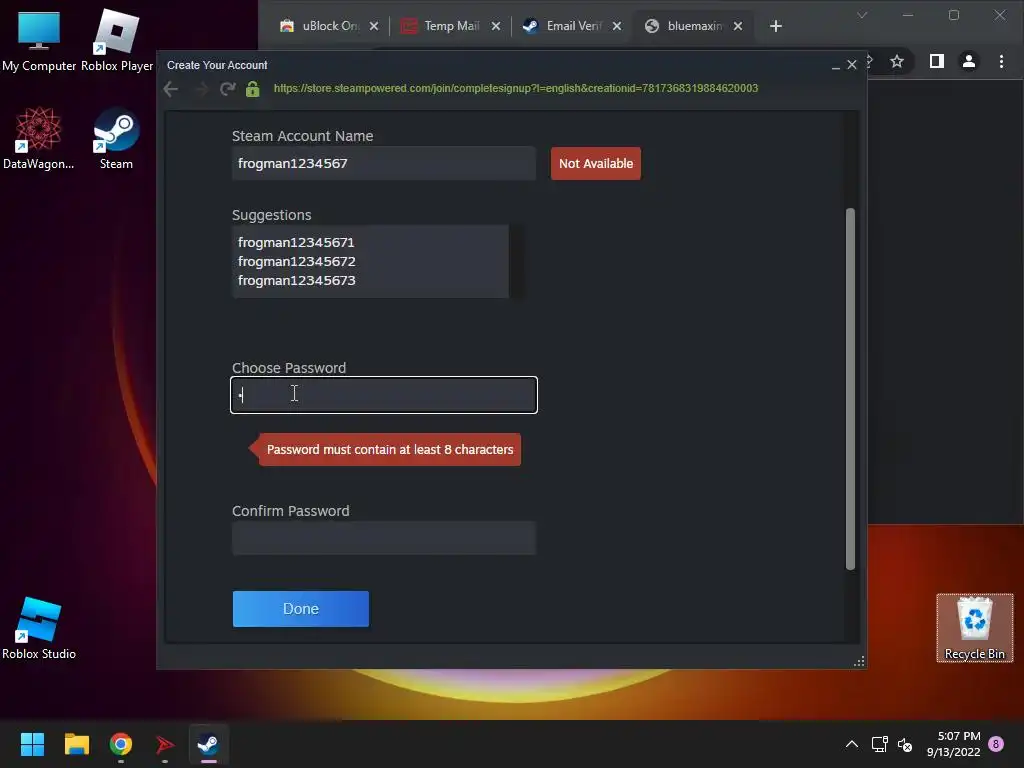The height and width of the screenshot is (768, 1024).
Task: Click the Windows Start button
Action: tap(32, 744)
